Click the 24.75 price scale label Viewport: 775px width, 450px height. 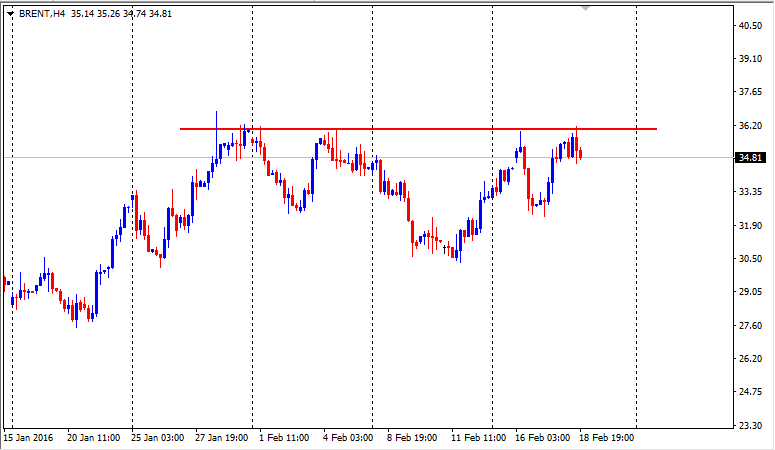[750, 392]
